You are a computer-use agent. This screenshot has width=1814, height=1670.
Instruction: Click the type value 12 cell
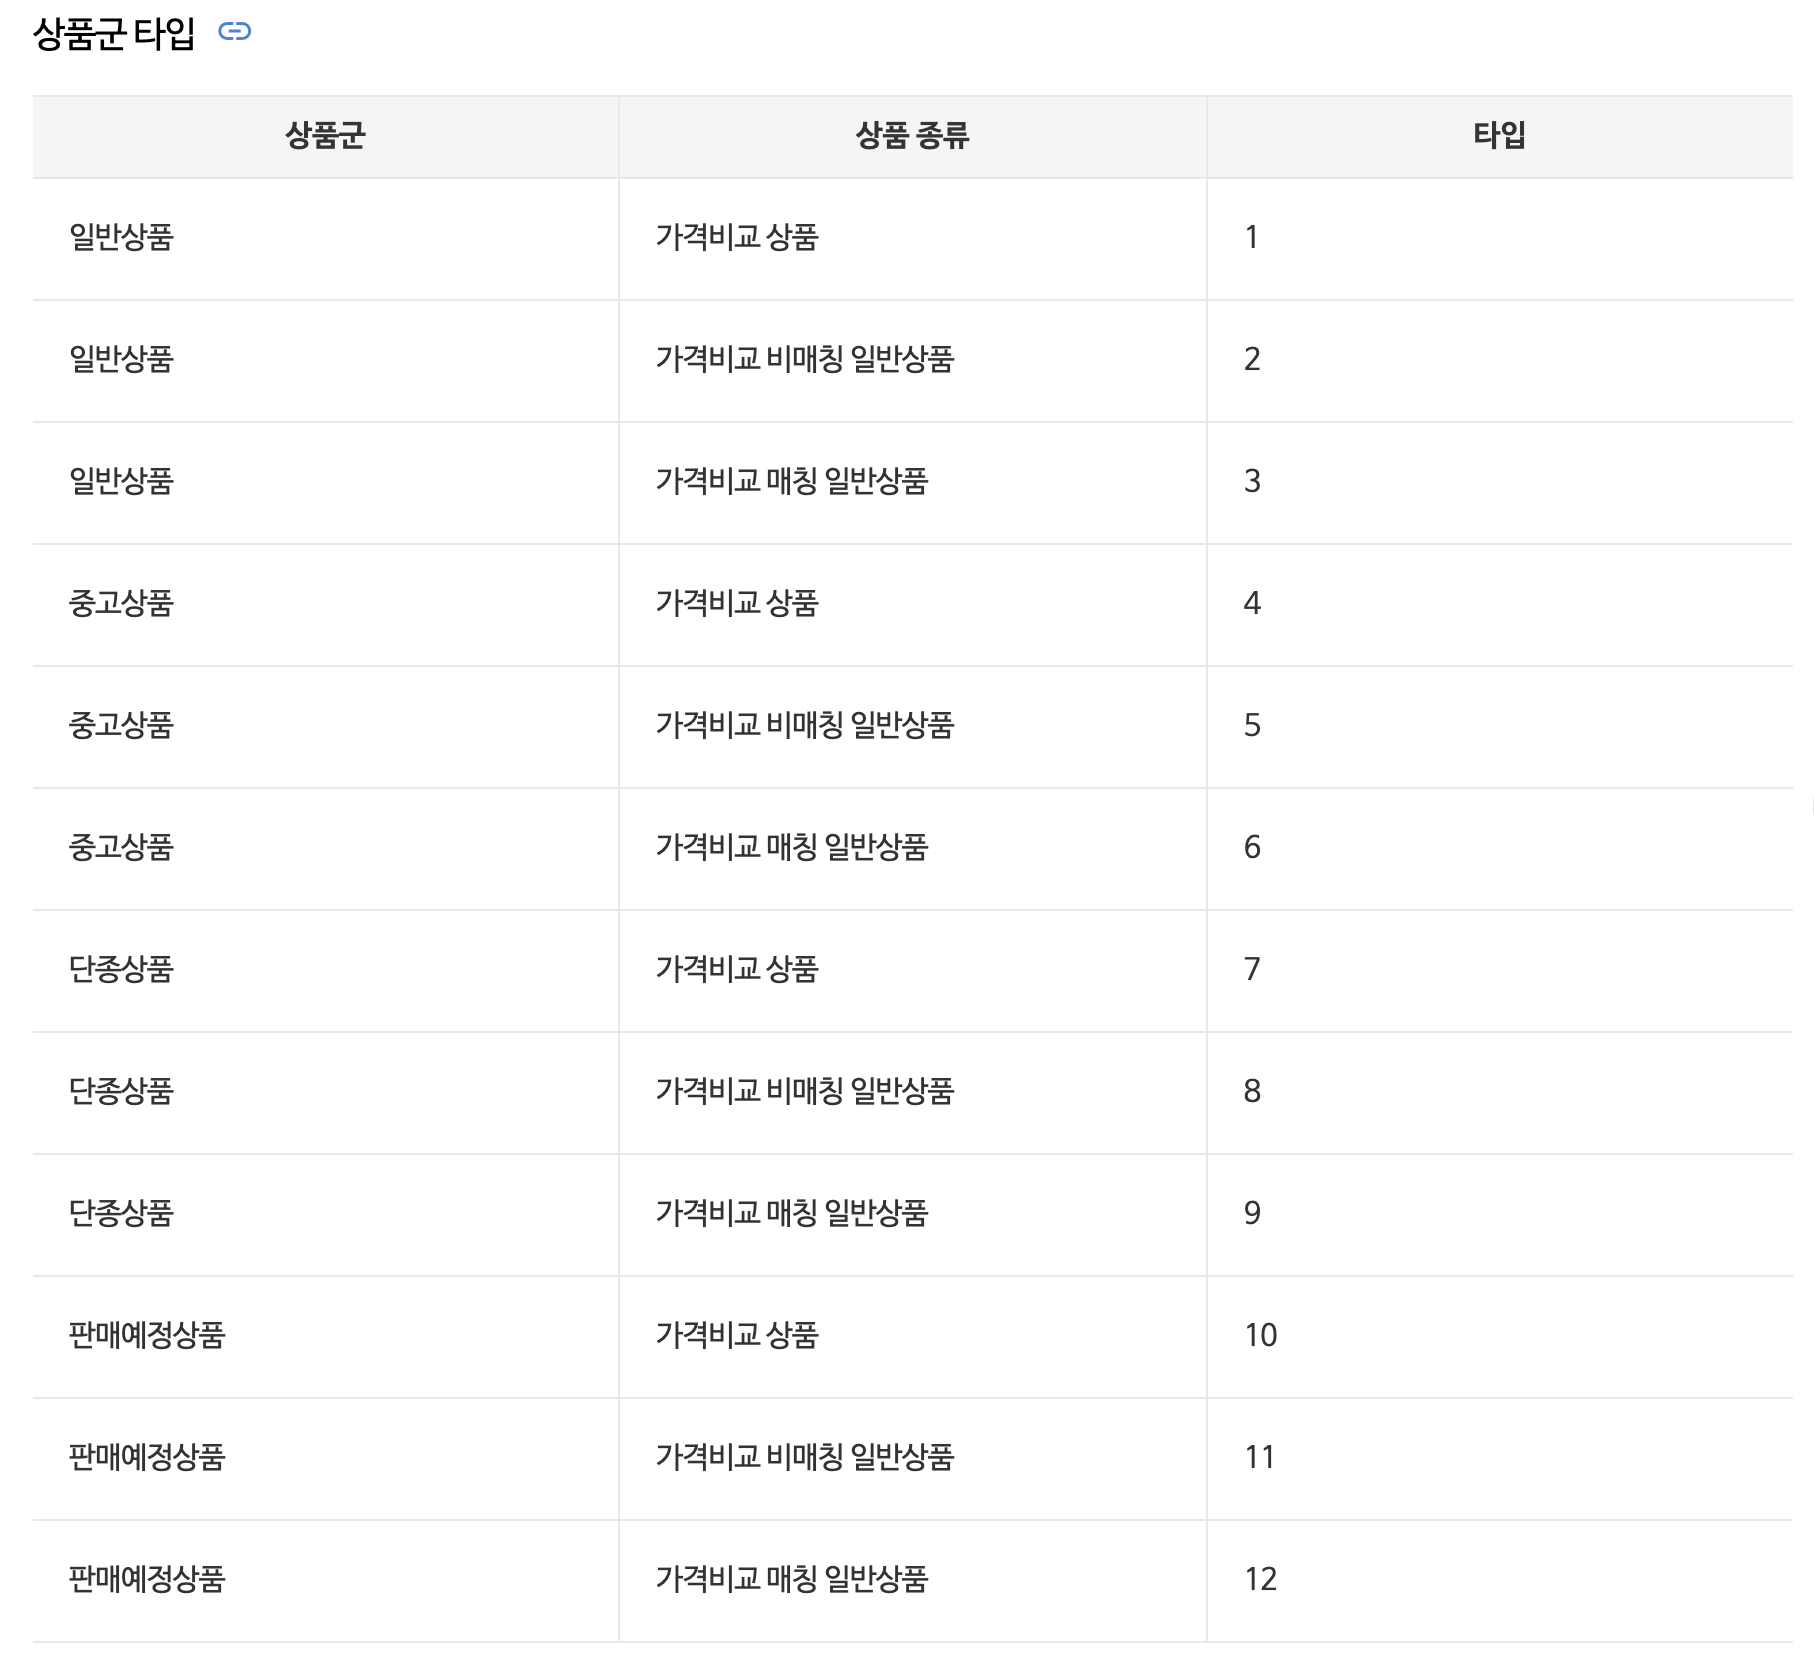(1499, 1580)
